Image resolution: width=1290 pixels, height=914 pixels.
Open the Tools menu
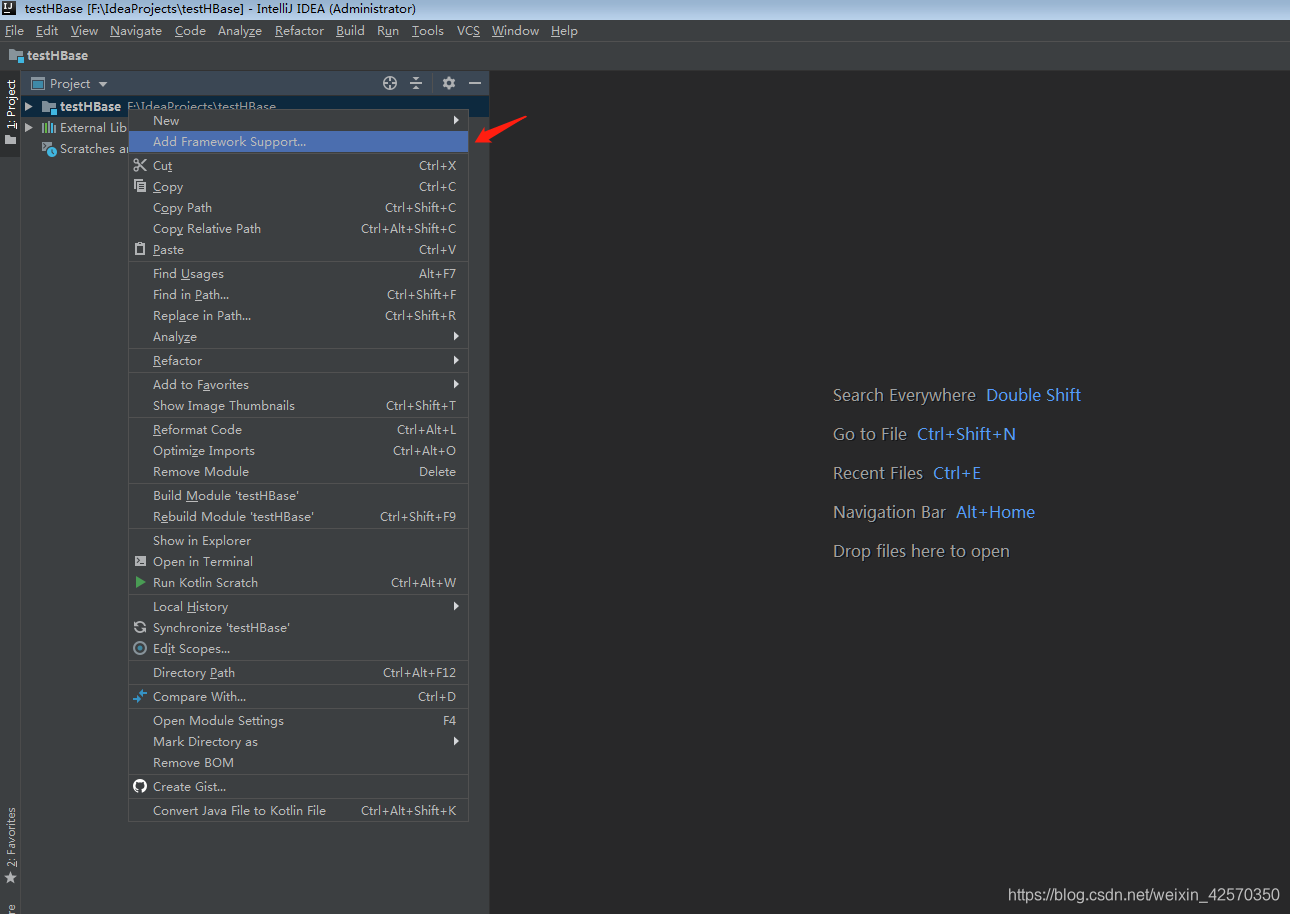click(x=428, y=31)
